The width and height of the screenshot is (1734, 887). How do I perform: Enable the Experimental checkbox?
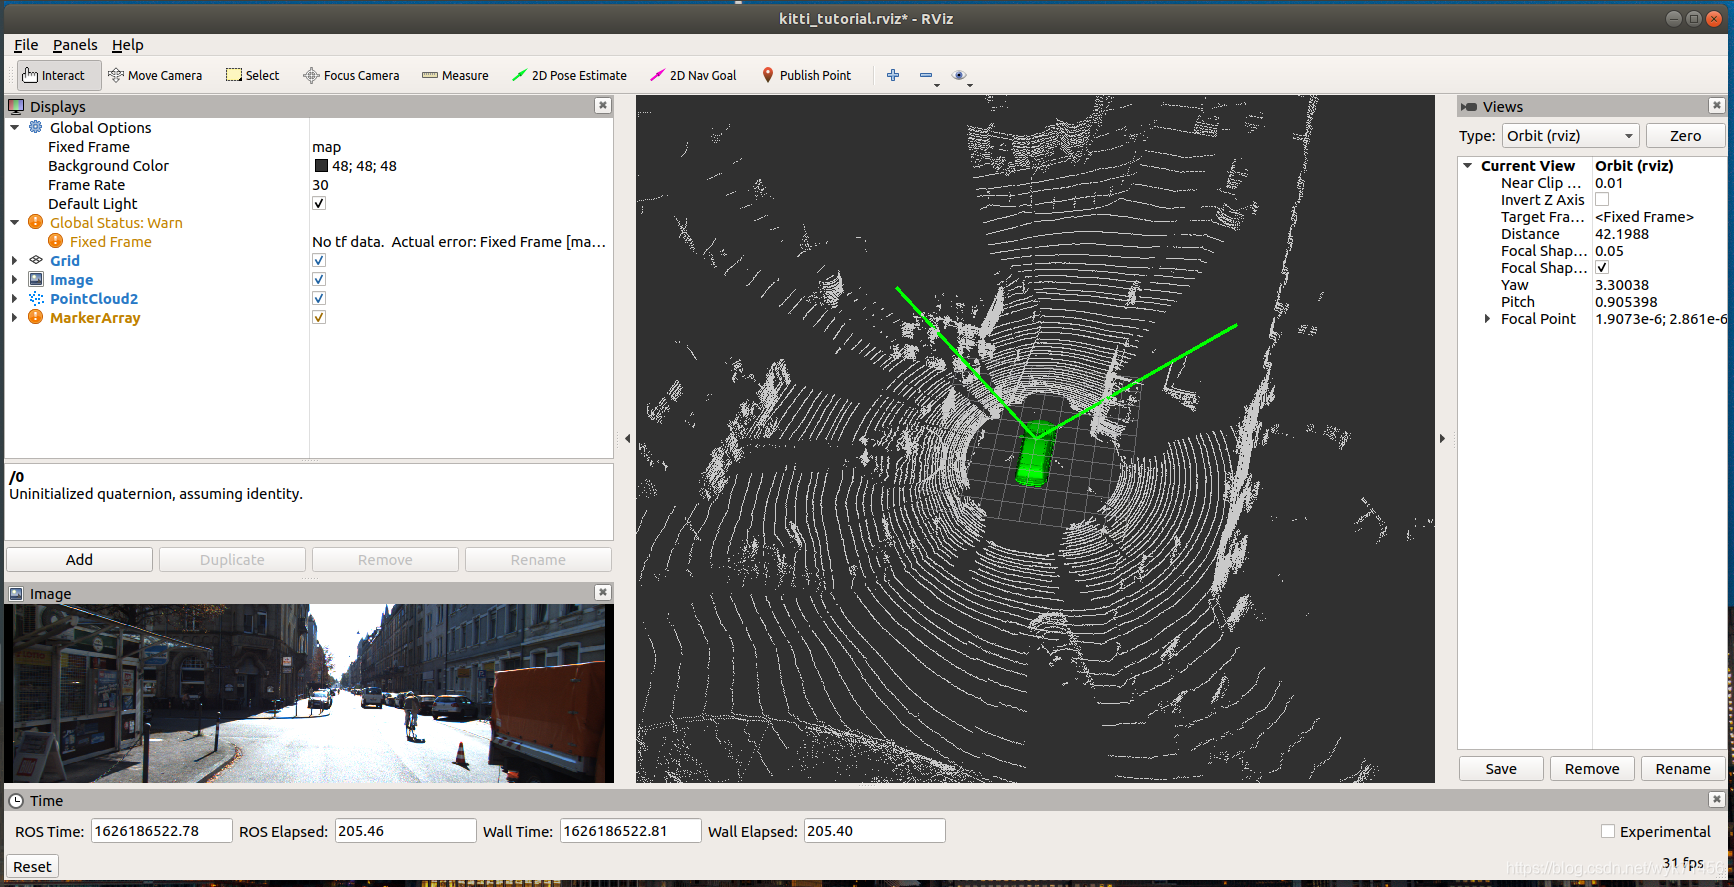coord(1608,831)
